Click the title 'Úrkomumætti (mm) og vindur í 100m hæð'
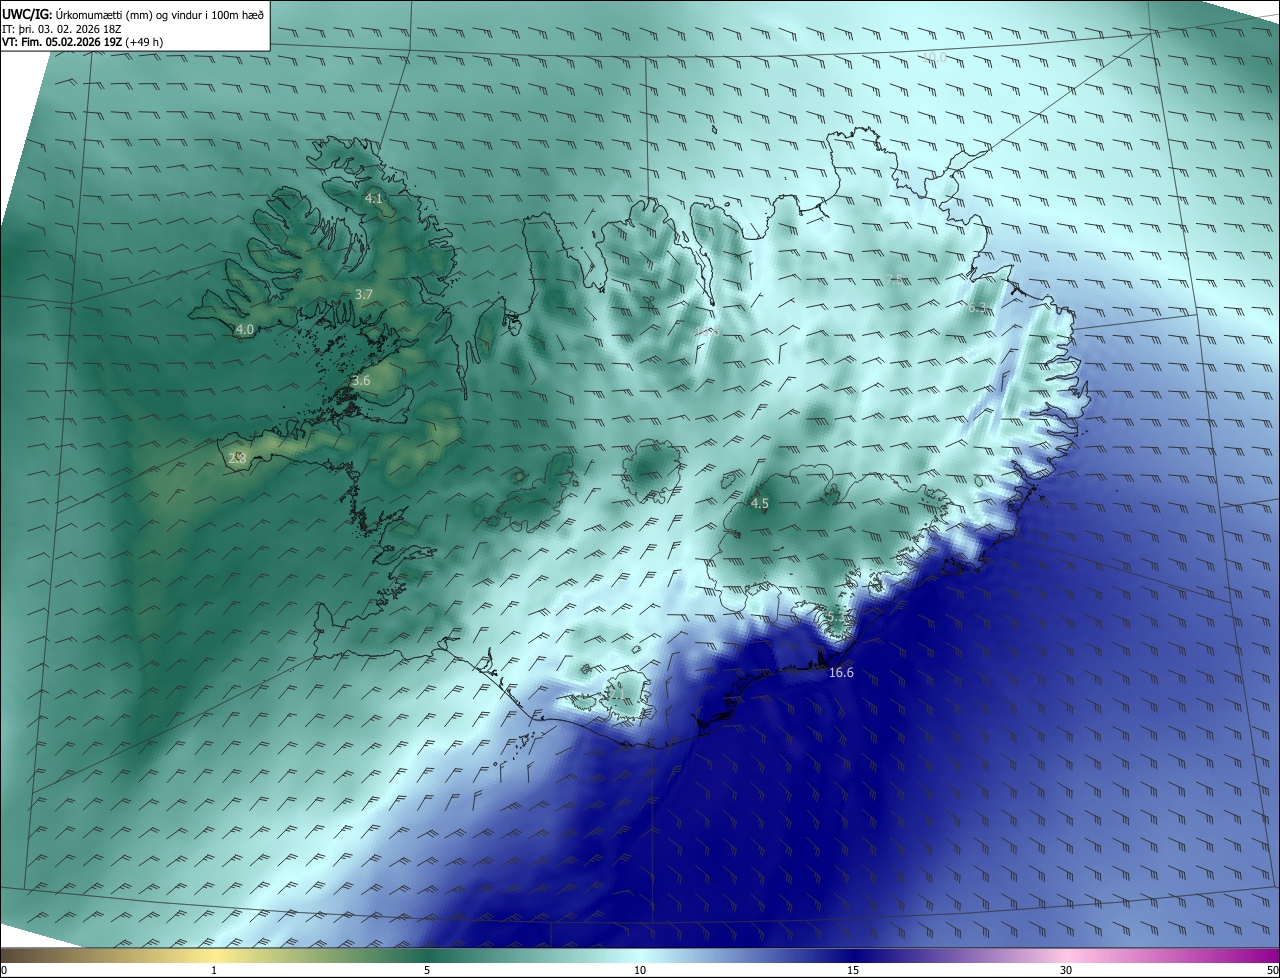Viewport: 1280px width, 978px height. click(x=159, y=13)
